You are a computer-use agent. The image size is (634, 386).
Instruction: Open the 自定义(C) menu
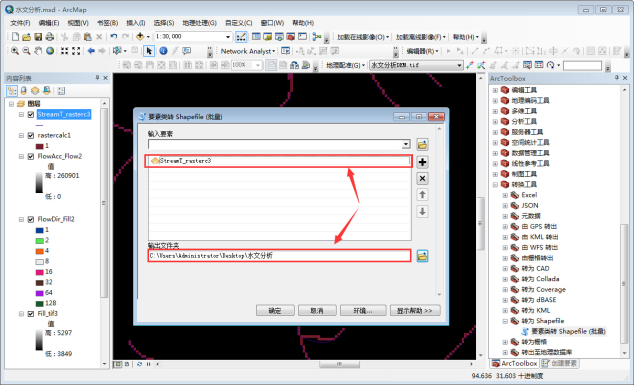(239, 23)
